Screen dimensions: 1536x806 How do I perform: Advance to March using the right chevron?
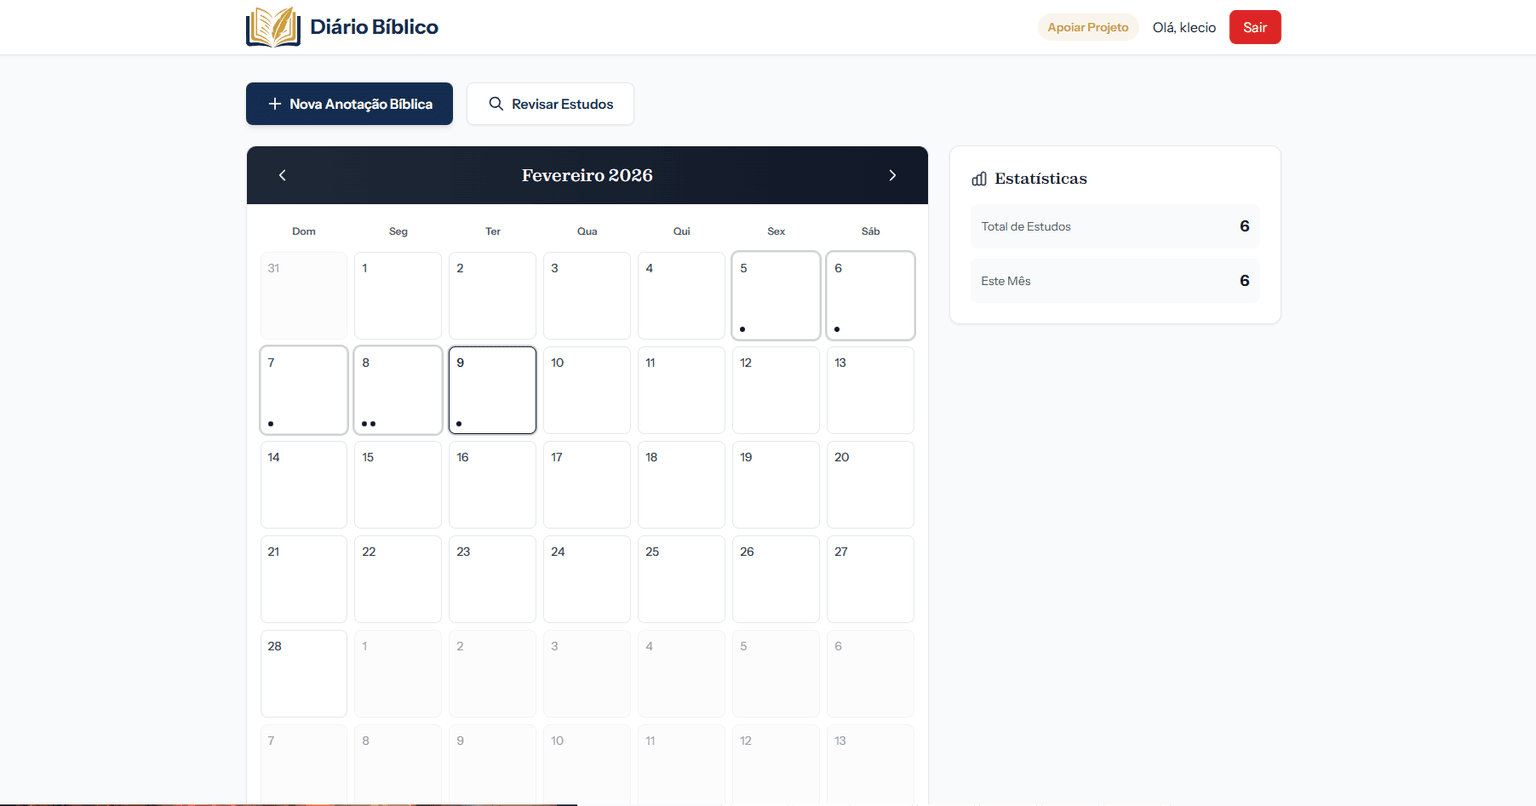(x=892, y=175)
